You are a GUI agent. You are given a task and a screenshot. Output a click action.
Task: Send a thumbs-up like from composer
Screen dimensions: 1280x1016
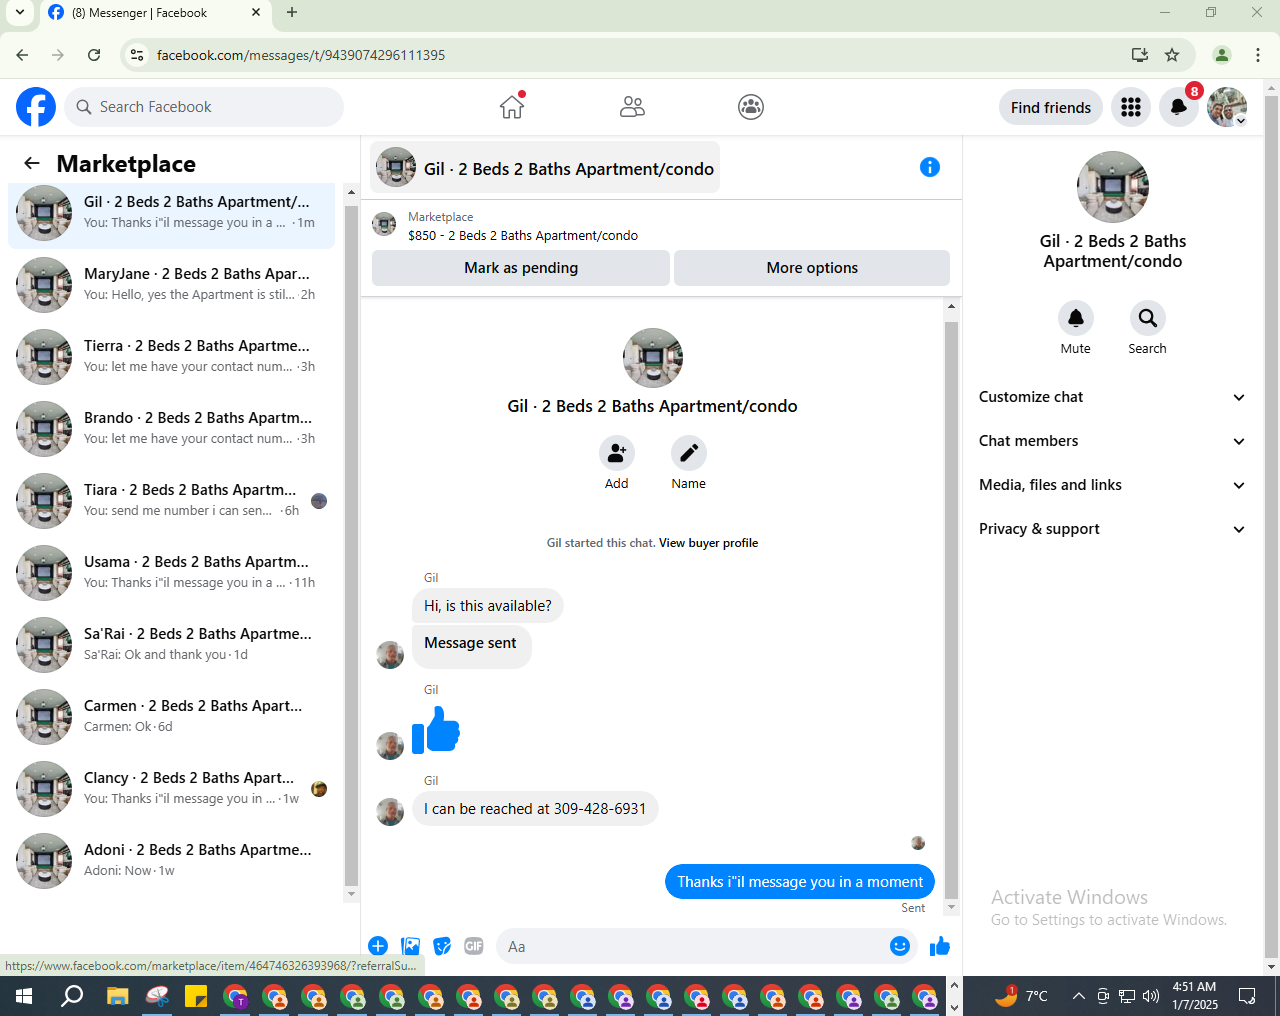point(940,946)
